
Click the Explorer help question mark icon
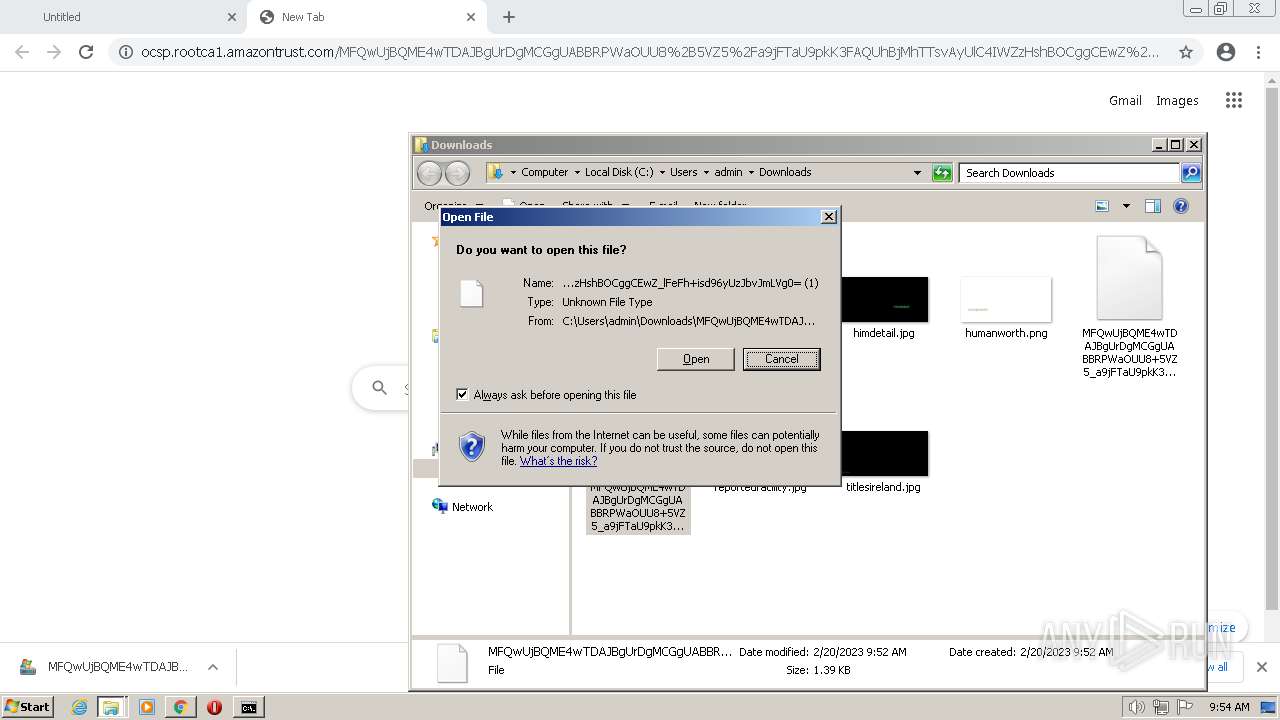coord(1181,206)
